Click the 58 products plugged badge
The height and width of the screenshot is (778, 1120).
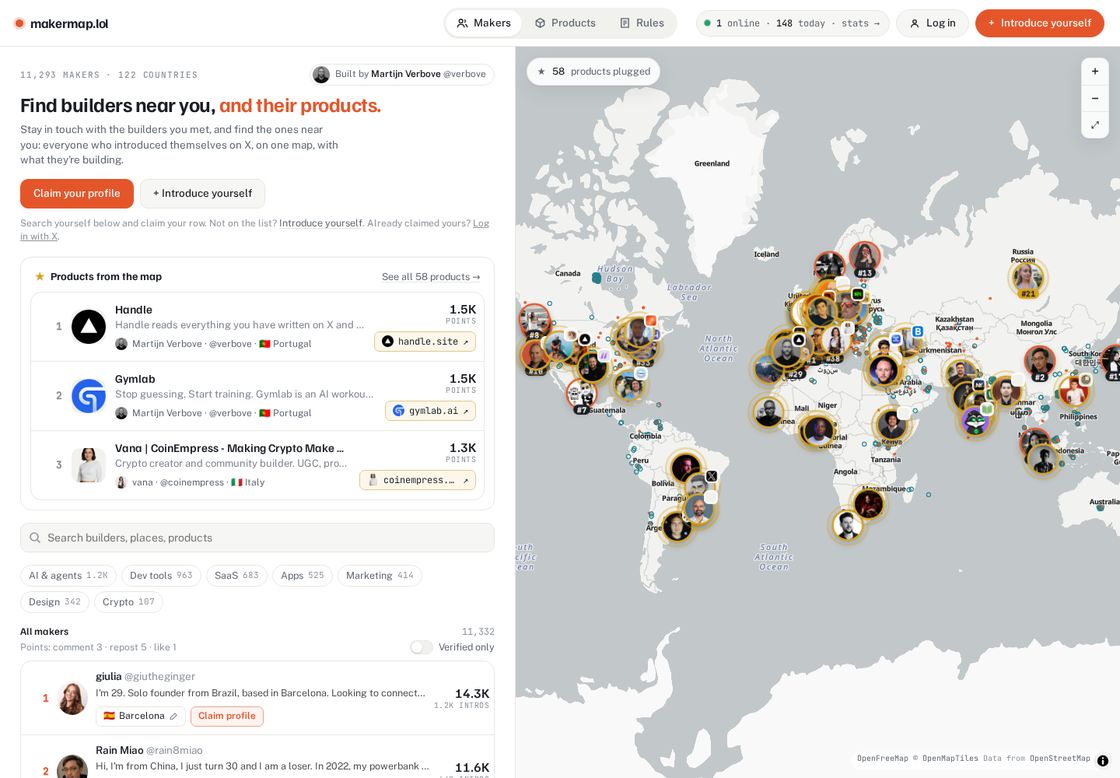(x=594, y=71)
